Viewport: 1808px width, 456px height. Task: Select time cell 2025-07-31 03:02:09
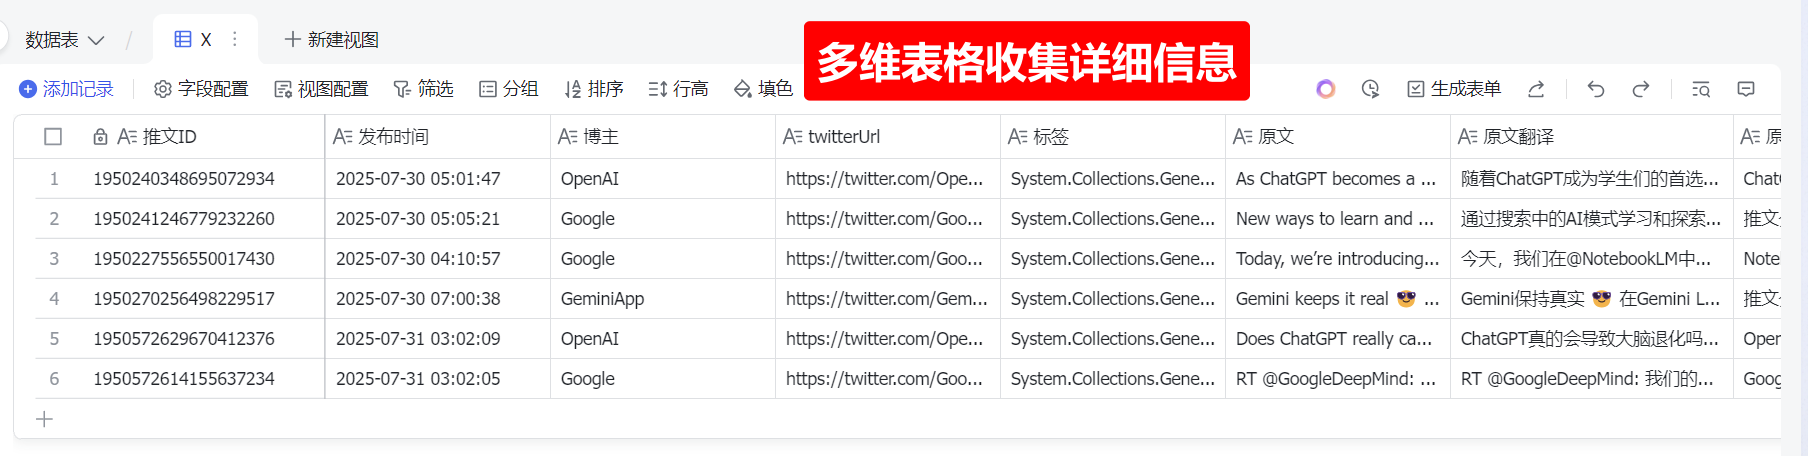438,339
